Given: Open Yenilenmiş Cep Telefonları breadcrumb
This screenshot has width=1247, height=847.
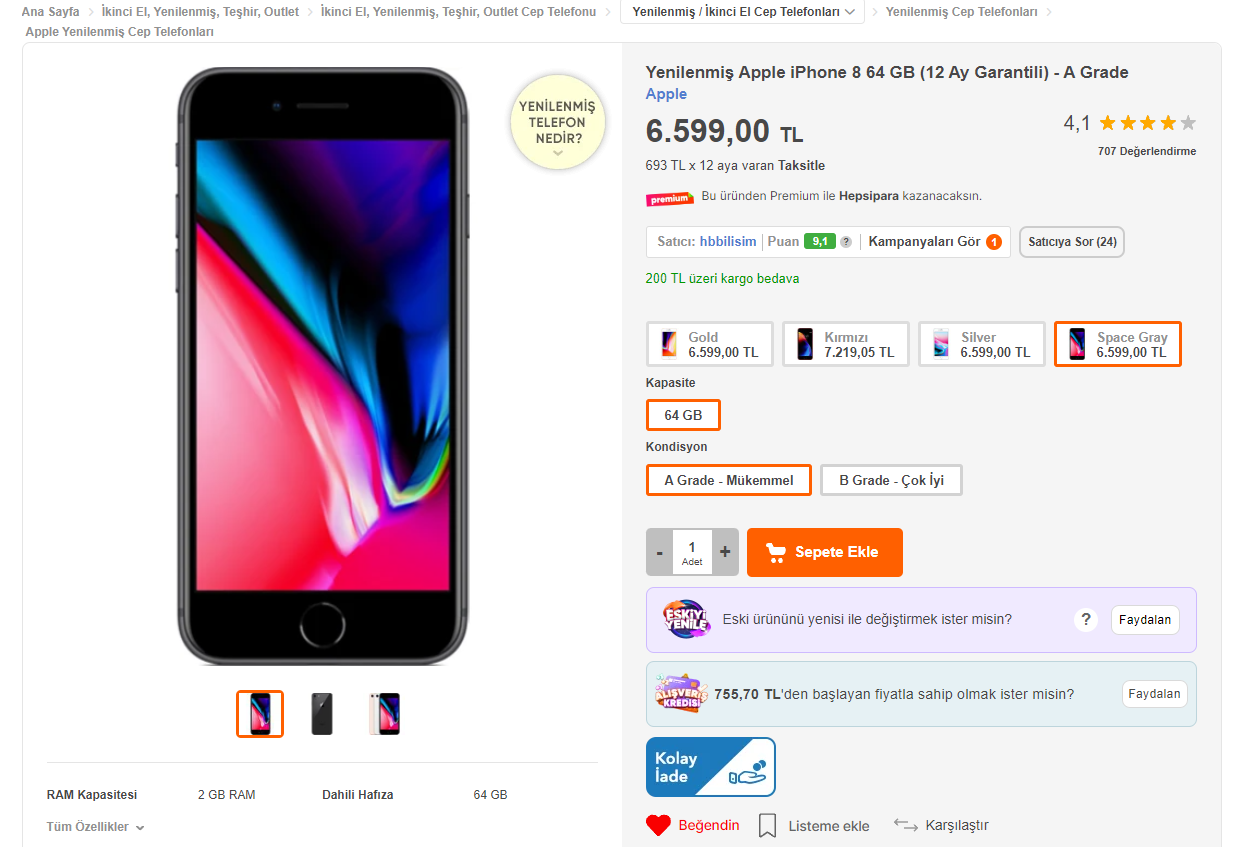Looking at the screenshot, I should pos(961,12).
